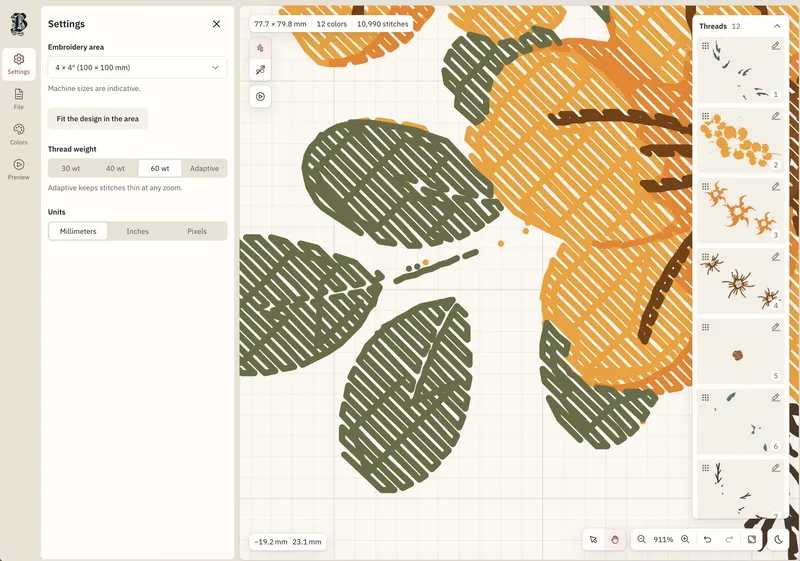Grab the drag handle of thread 2
This screenshot has width=800, height=561.
tap(706, 116)
